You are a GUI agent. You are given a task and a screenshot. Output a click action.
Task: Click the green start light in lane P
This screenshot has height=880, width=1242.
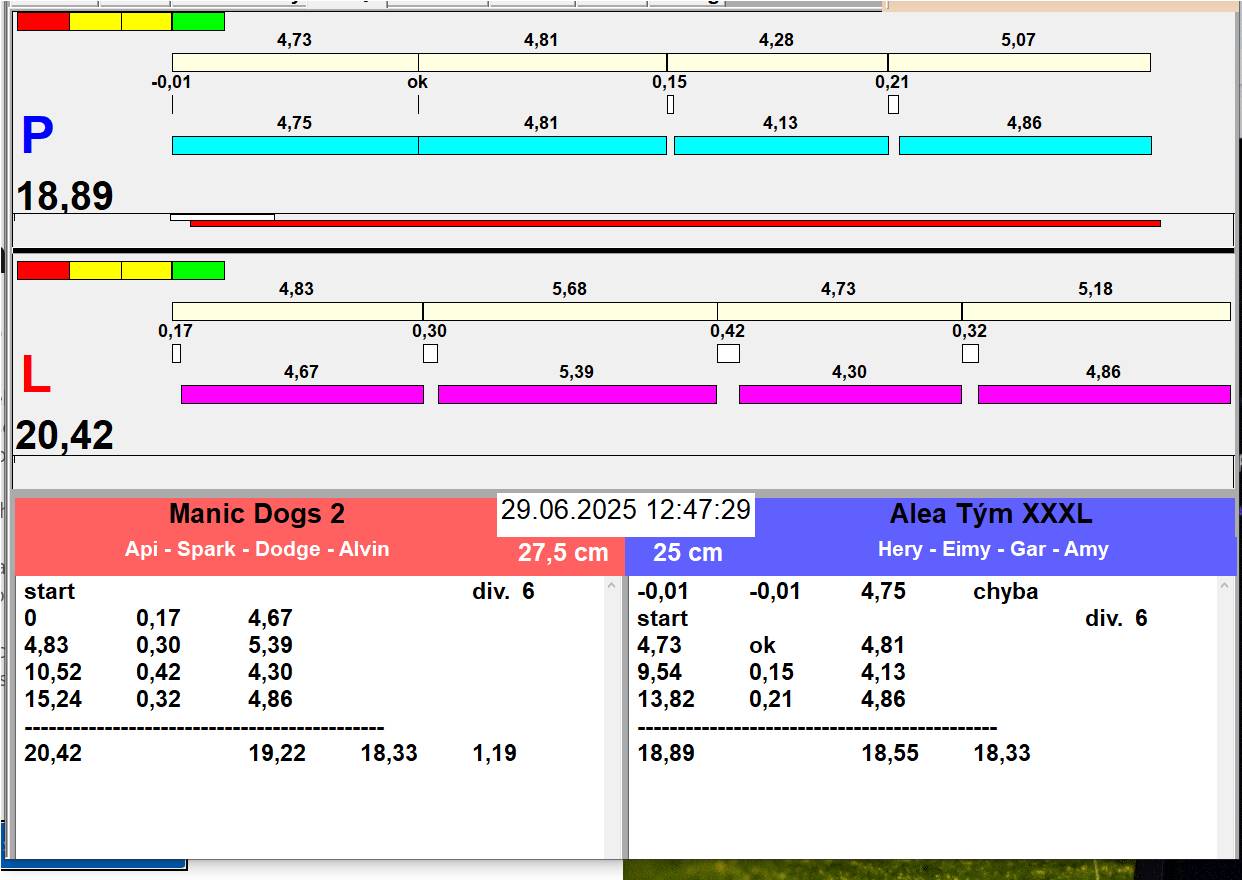pos(198,21)
